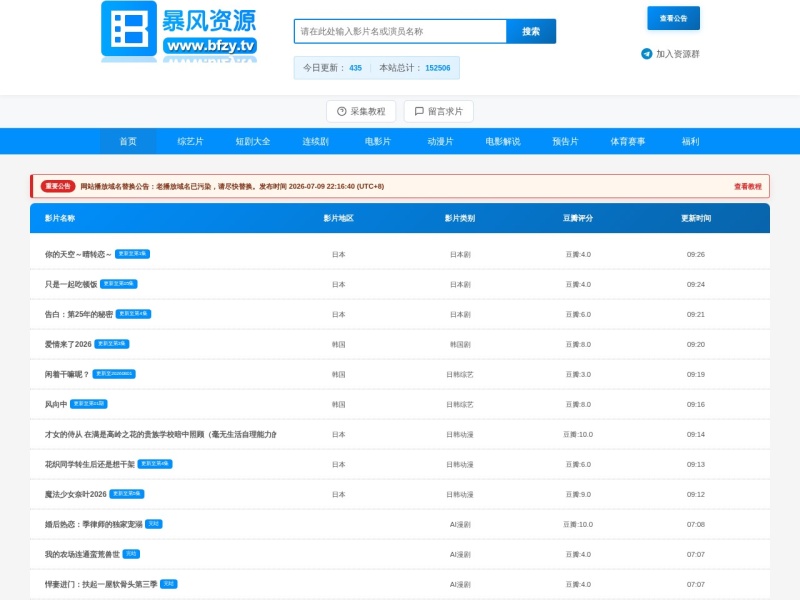Click the 完结 badge next to 我的农场连通蛮荒兽世
Viewport: 800px width, 600px height.
pos(131,554)
